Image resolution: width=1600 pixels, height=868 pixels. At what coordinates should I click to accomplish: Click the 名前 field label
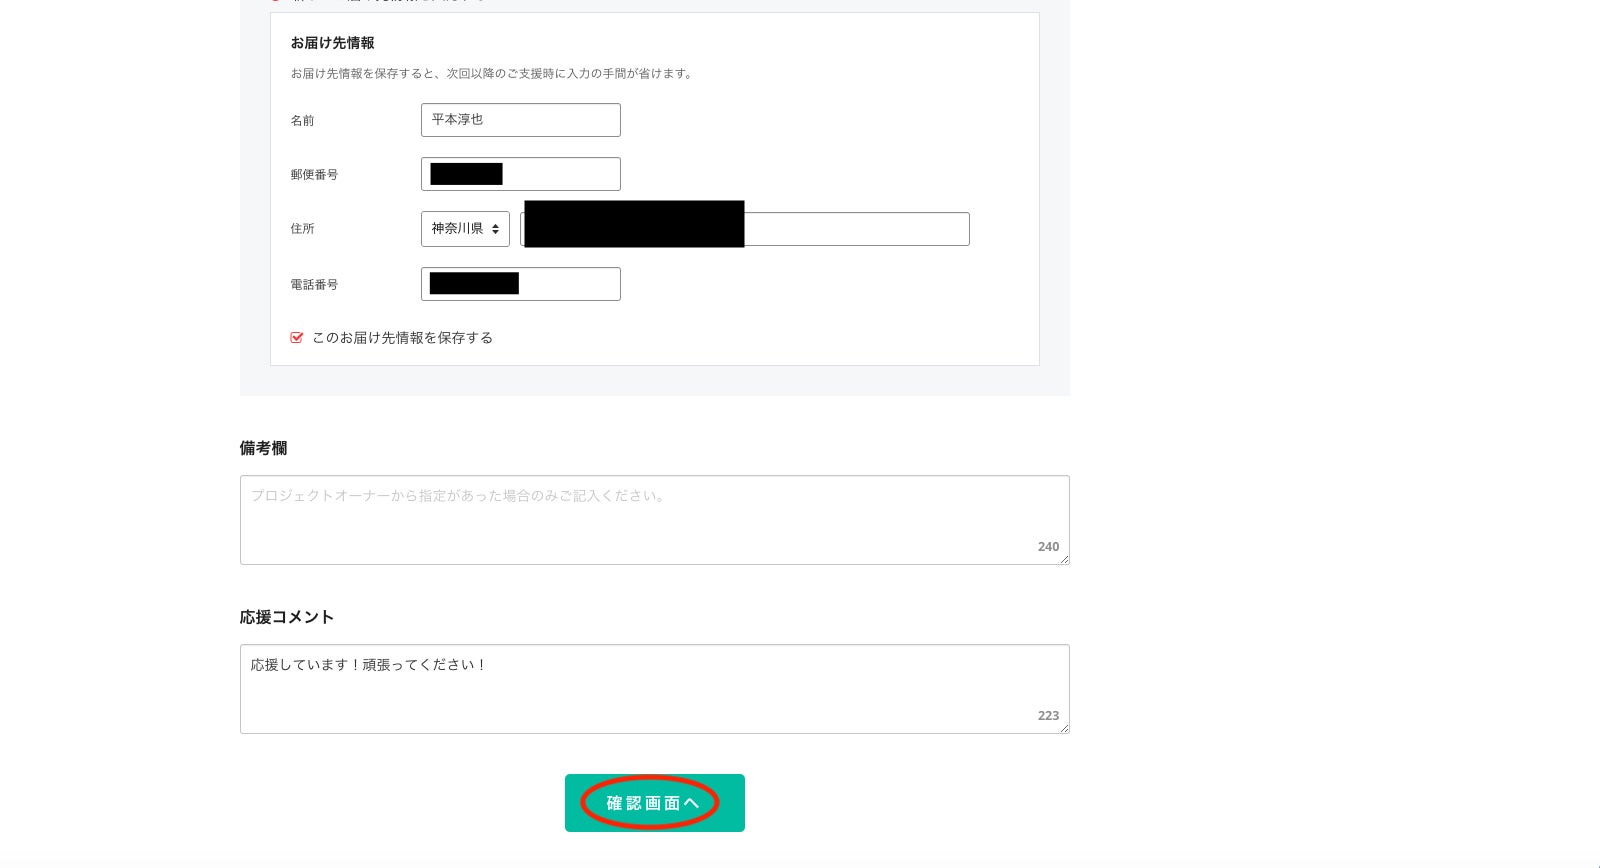tap(302, 121)
